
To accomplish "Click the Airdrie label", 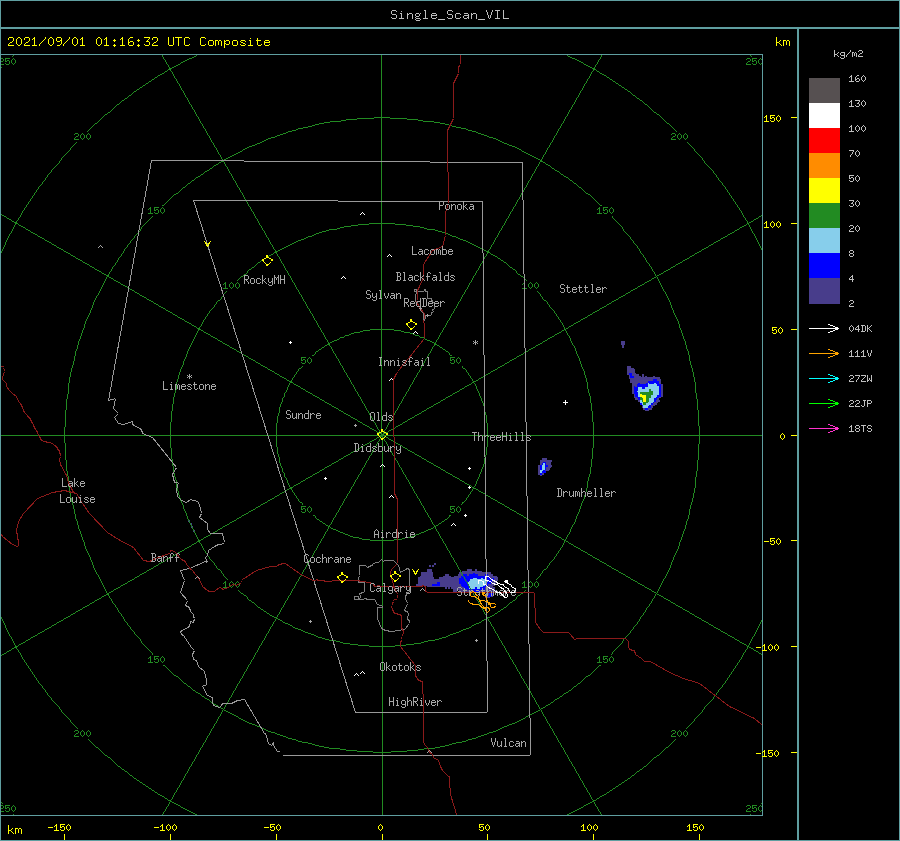I will click(x=394, y=534).
